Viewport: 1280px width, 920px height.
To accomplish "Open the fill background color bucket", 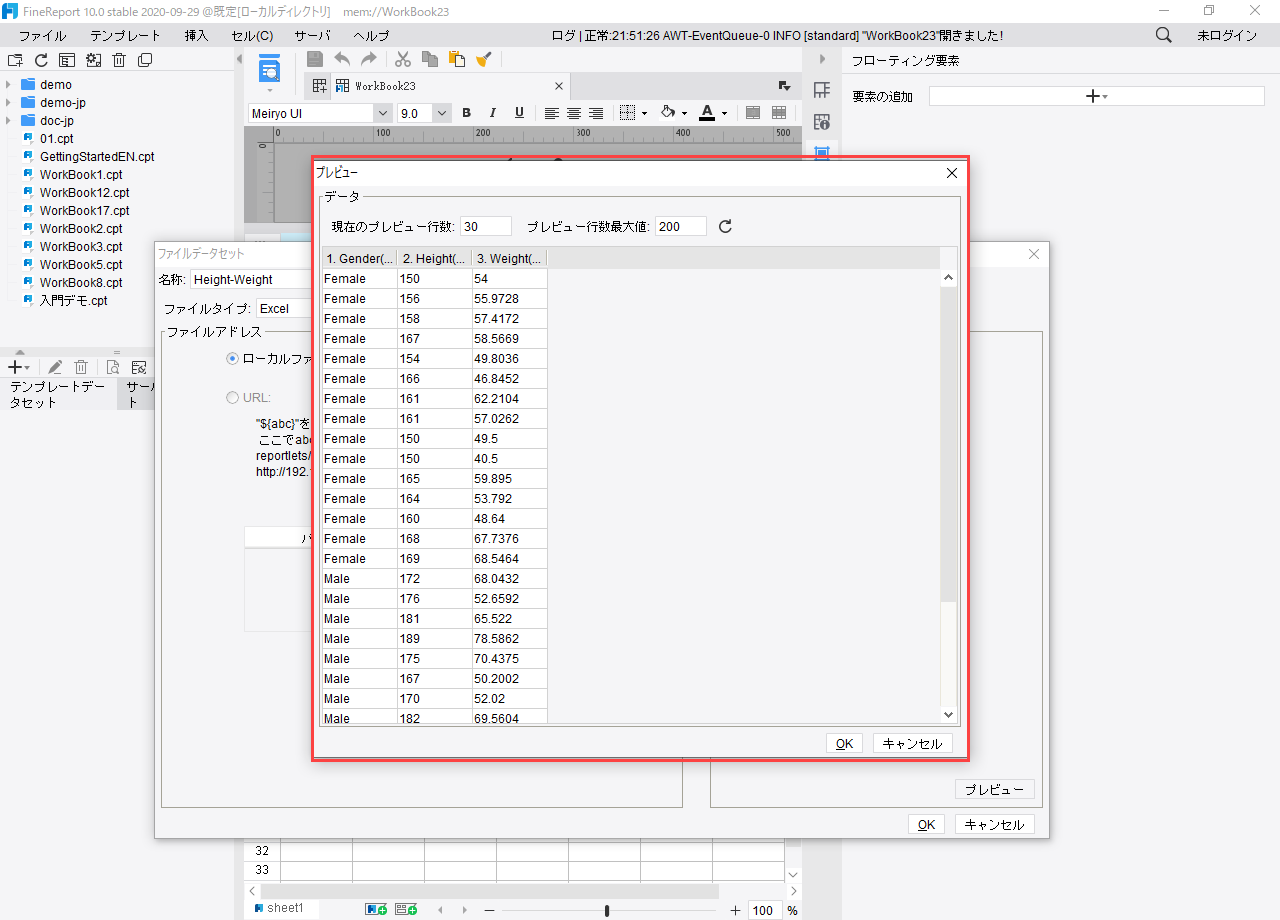I will tap(668, 113).
